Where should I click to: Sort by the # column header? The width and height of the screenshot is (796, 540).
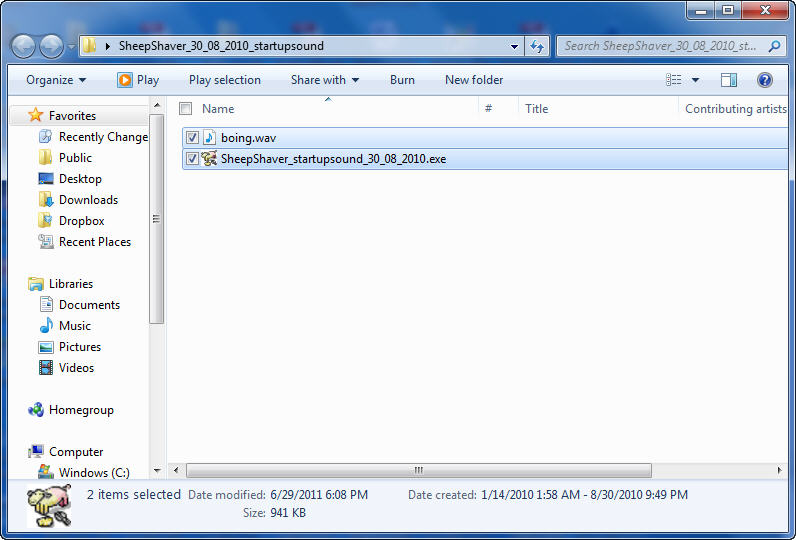[488, 108]
